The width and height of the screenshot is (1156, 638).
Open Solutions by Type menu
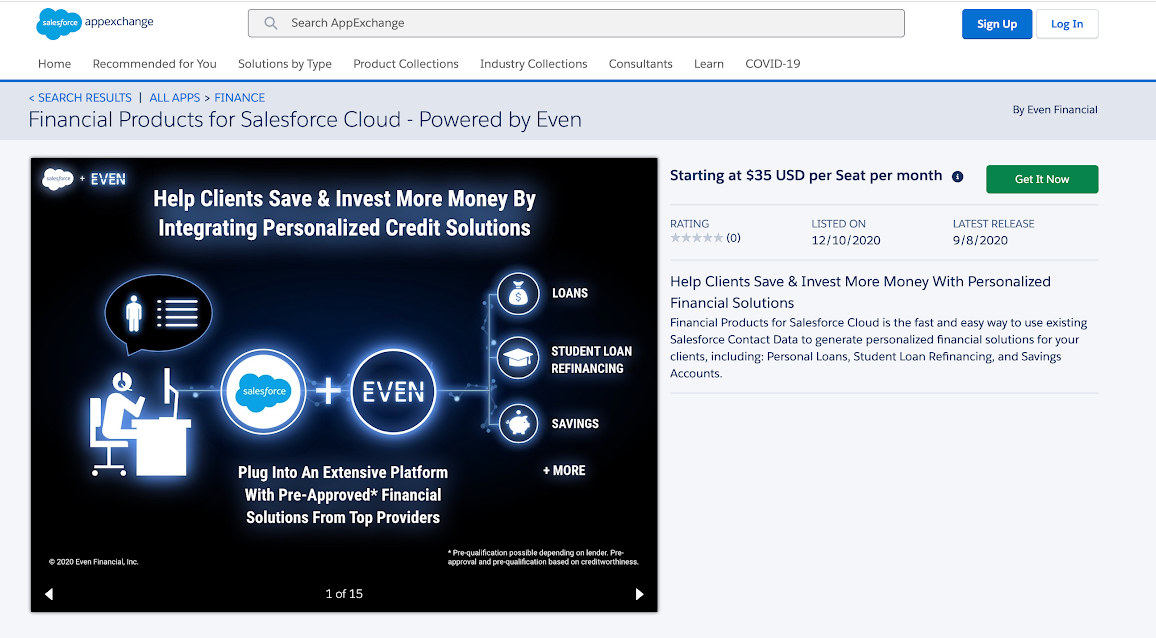click(285, 63)
